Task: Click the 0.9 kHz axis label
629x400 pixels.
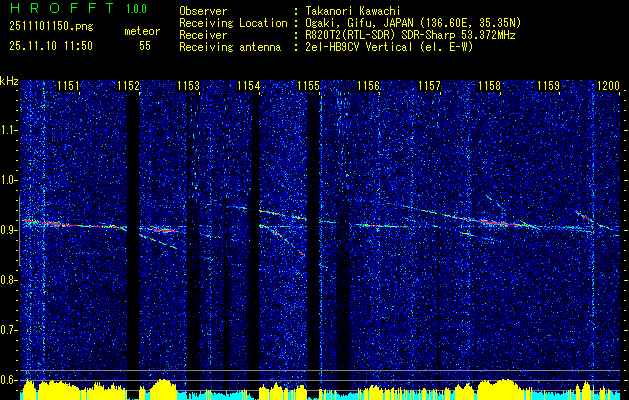Action: 9,230
